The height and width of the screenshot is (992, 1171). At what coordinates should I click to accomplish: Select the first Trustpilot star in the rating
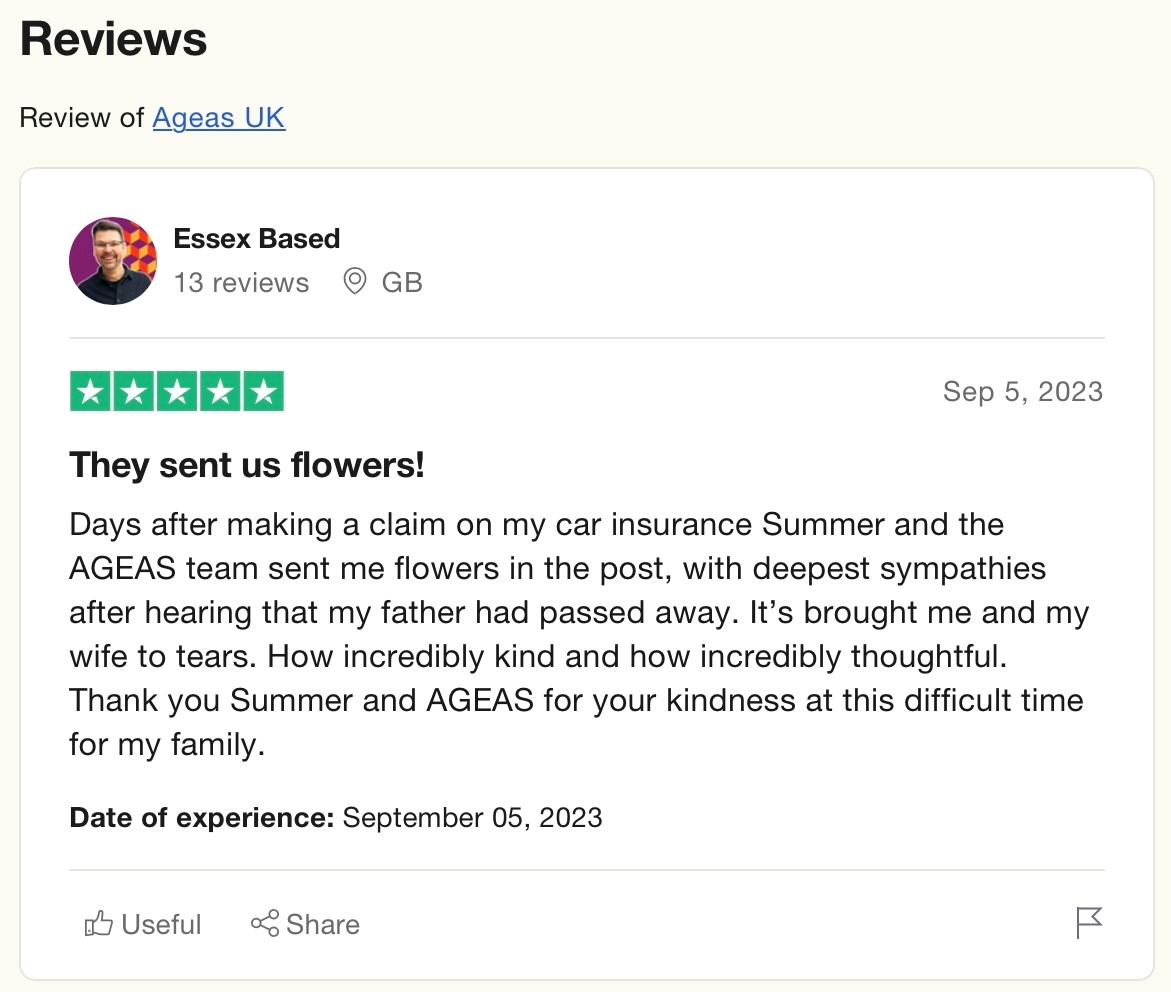tap(90, 391)
